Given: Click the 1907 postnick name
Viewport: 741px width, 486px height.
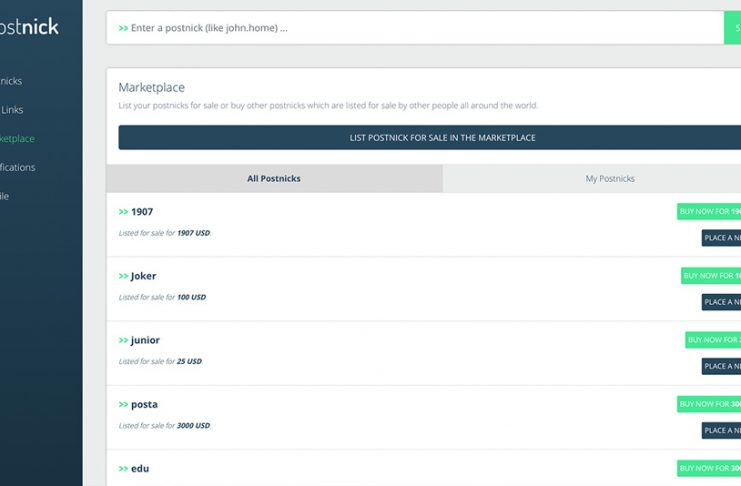Looking at the screenshot, I should 142,212.
